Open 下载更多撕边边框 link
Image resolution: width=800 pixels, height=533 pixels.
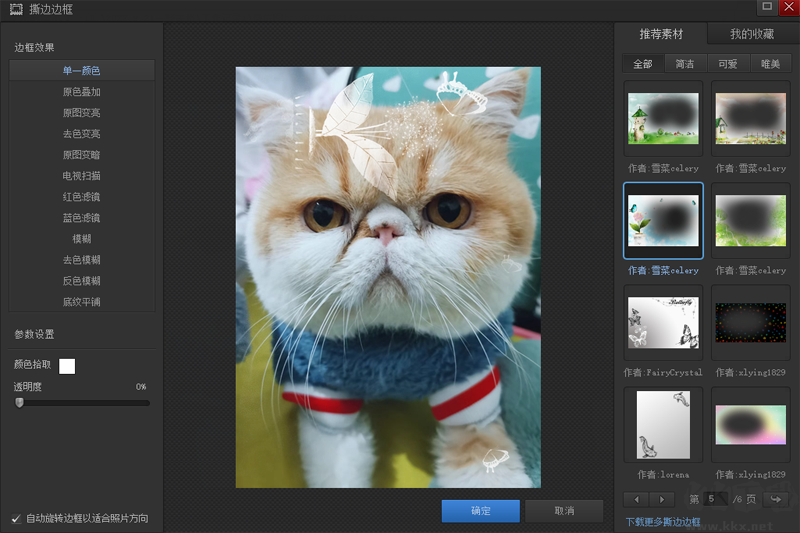[x=663, y=522]
